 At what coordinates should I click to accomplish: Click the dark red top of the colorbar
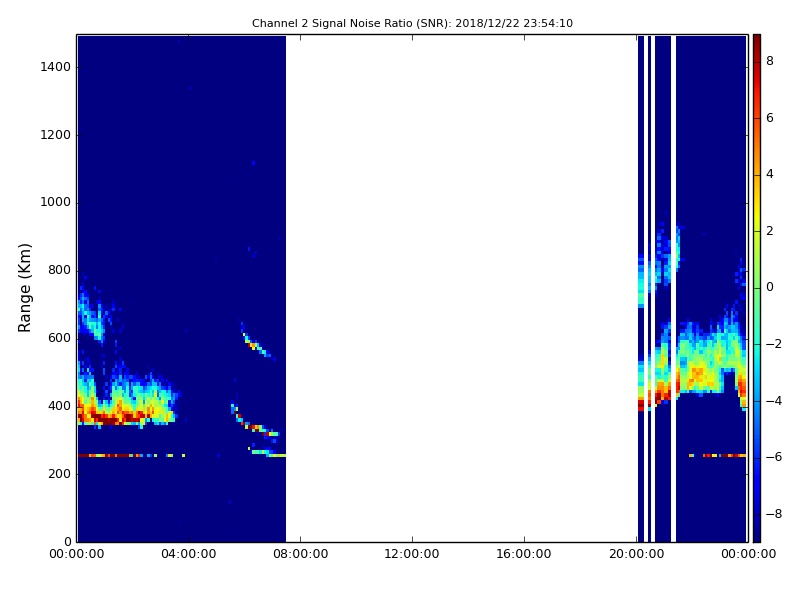[x=757, y=43]
